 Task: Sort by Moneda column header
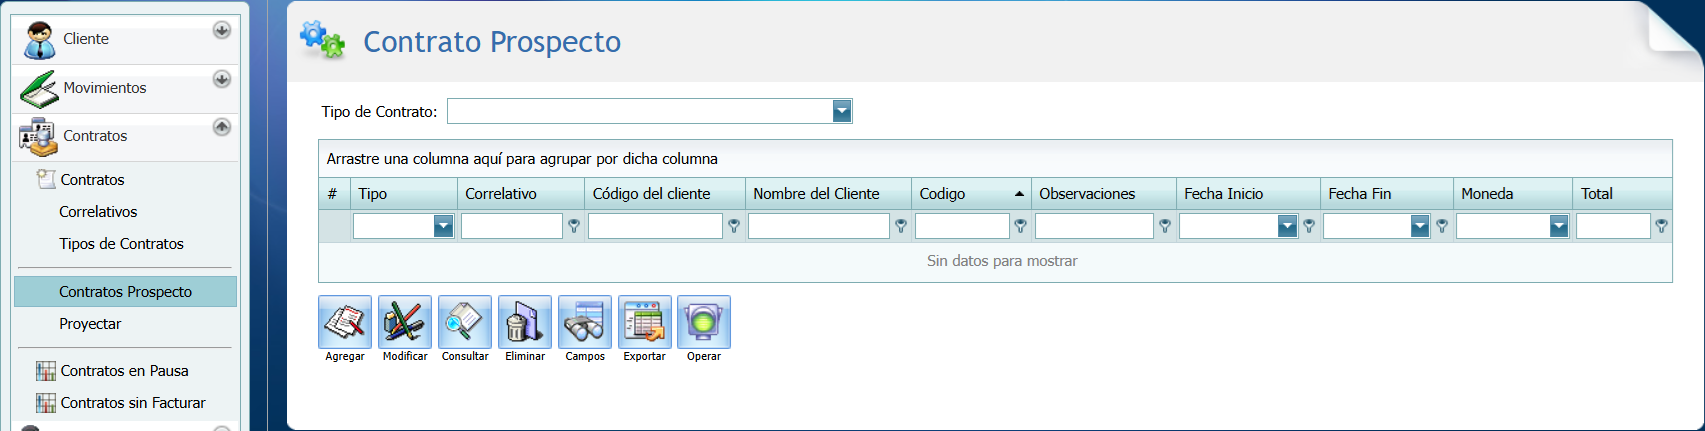tap(1513, 194)
